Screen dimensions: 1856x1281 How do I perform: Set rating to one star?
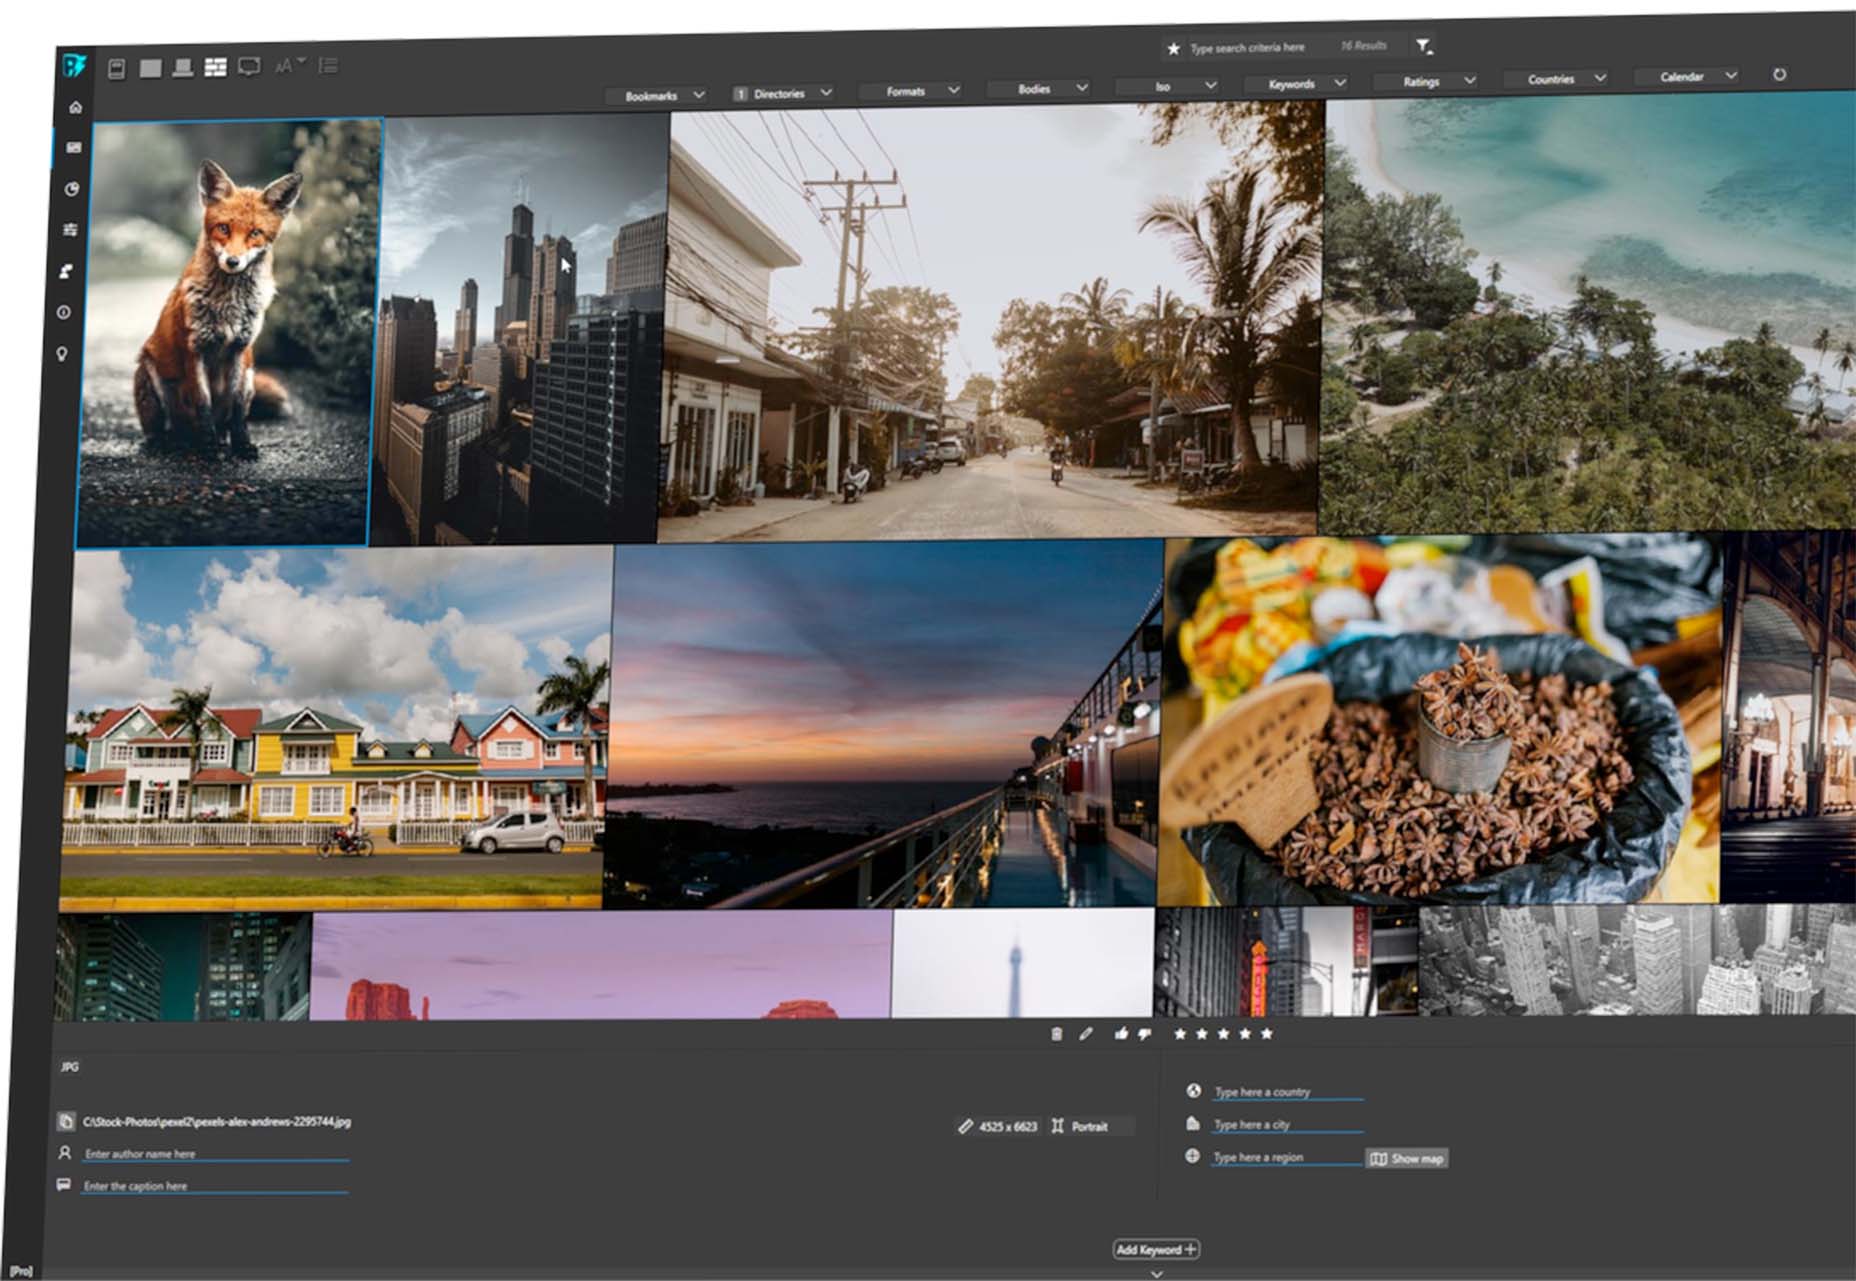tap(1180, 1034)
